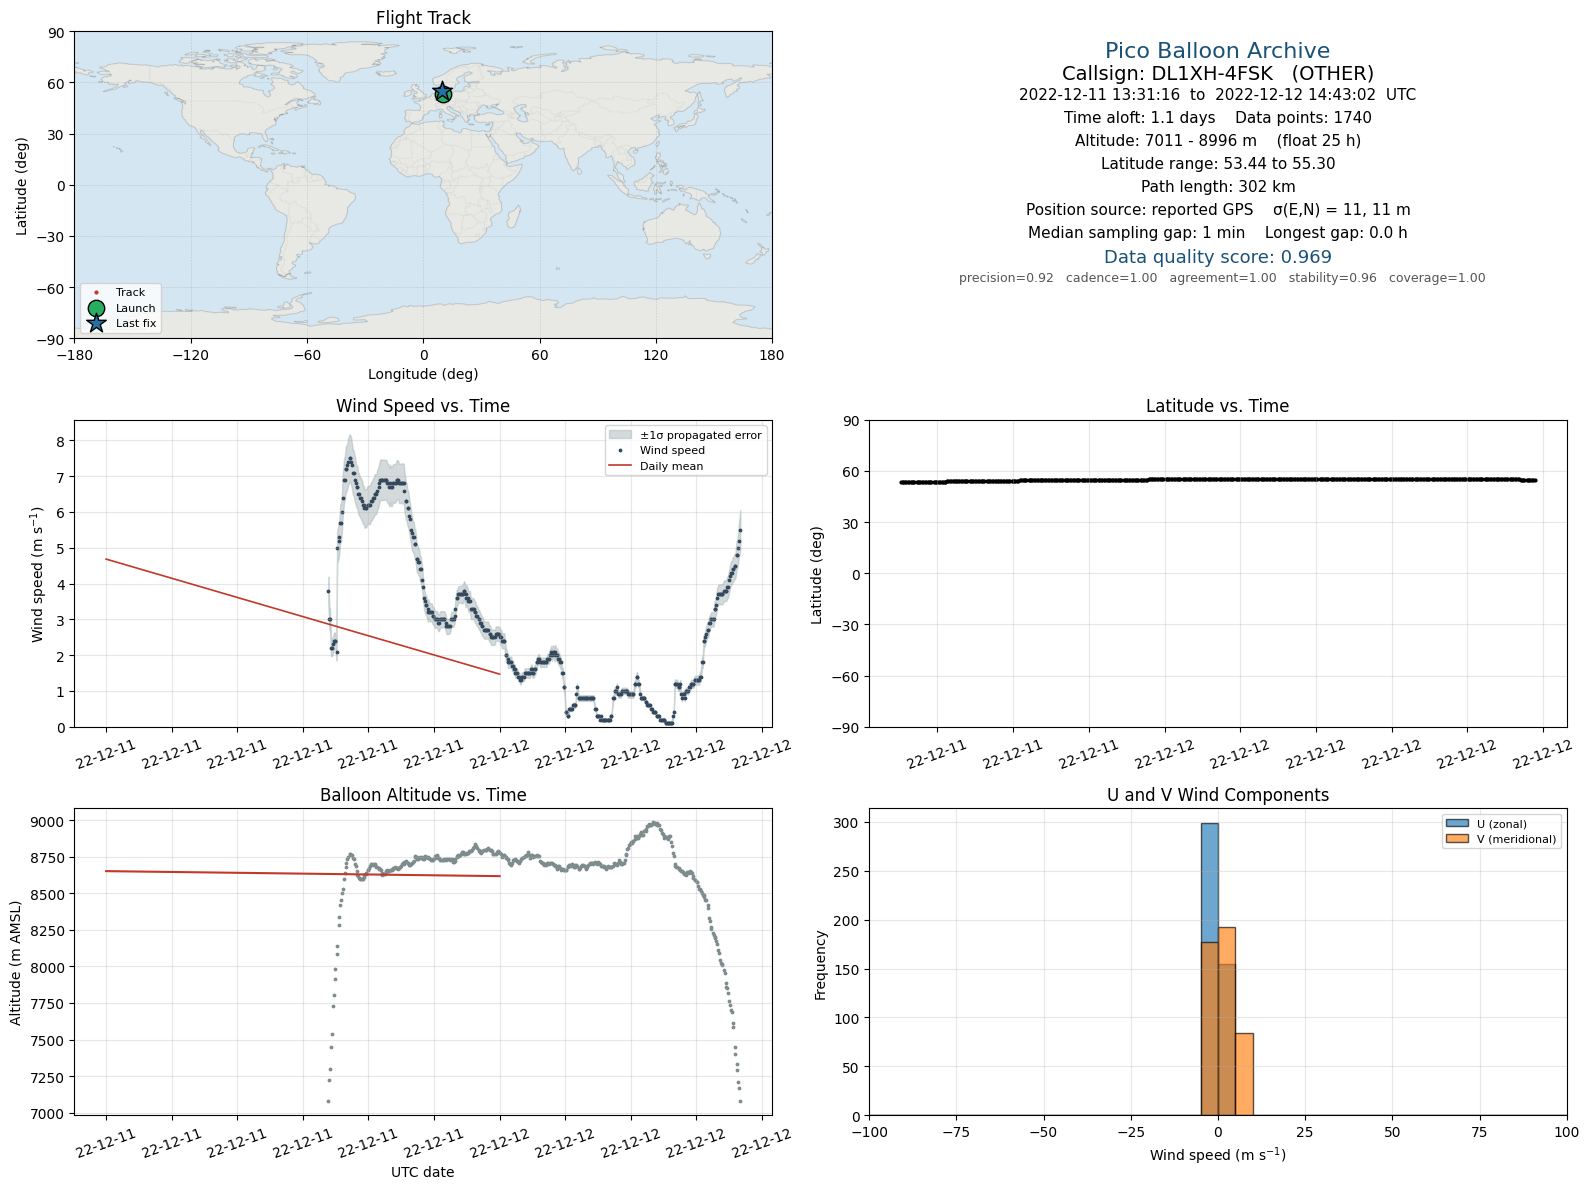Viewport: 1589px width, 1189px height.
Task: Click the 'Position source: reported GPS' line
Action: click(1217, 210)
